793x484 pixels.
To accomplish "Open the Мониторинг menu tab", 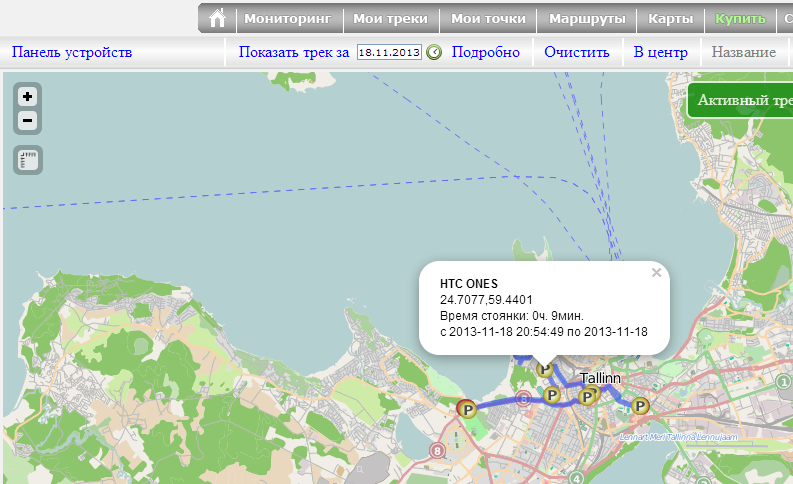I will coord(287,19).
